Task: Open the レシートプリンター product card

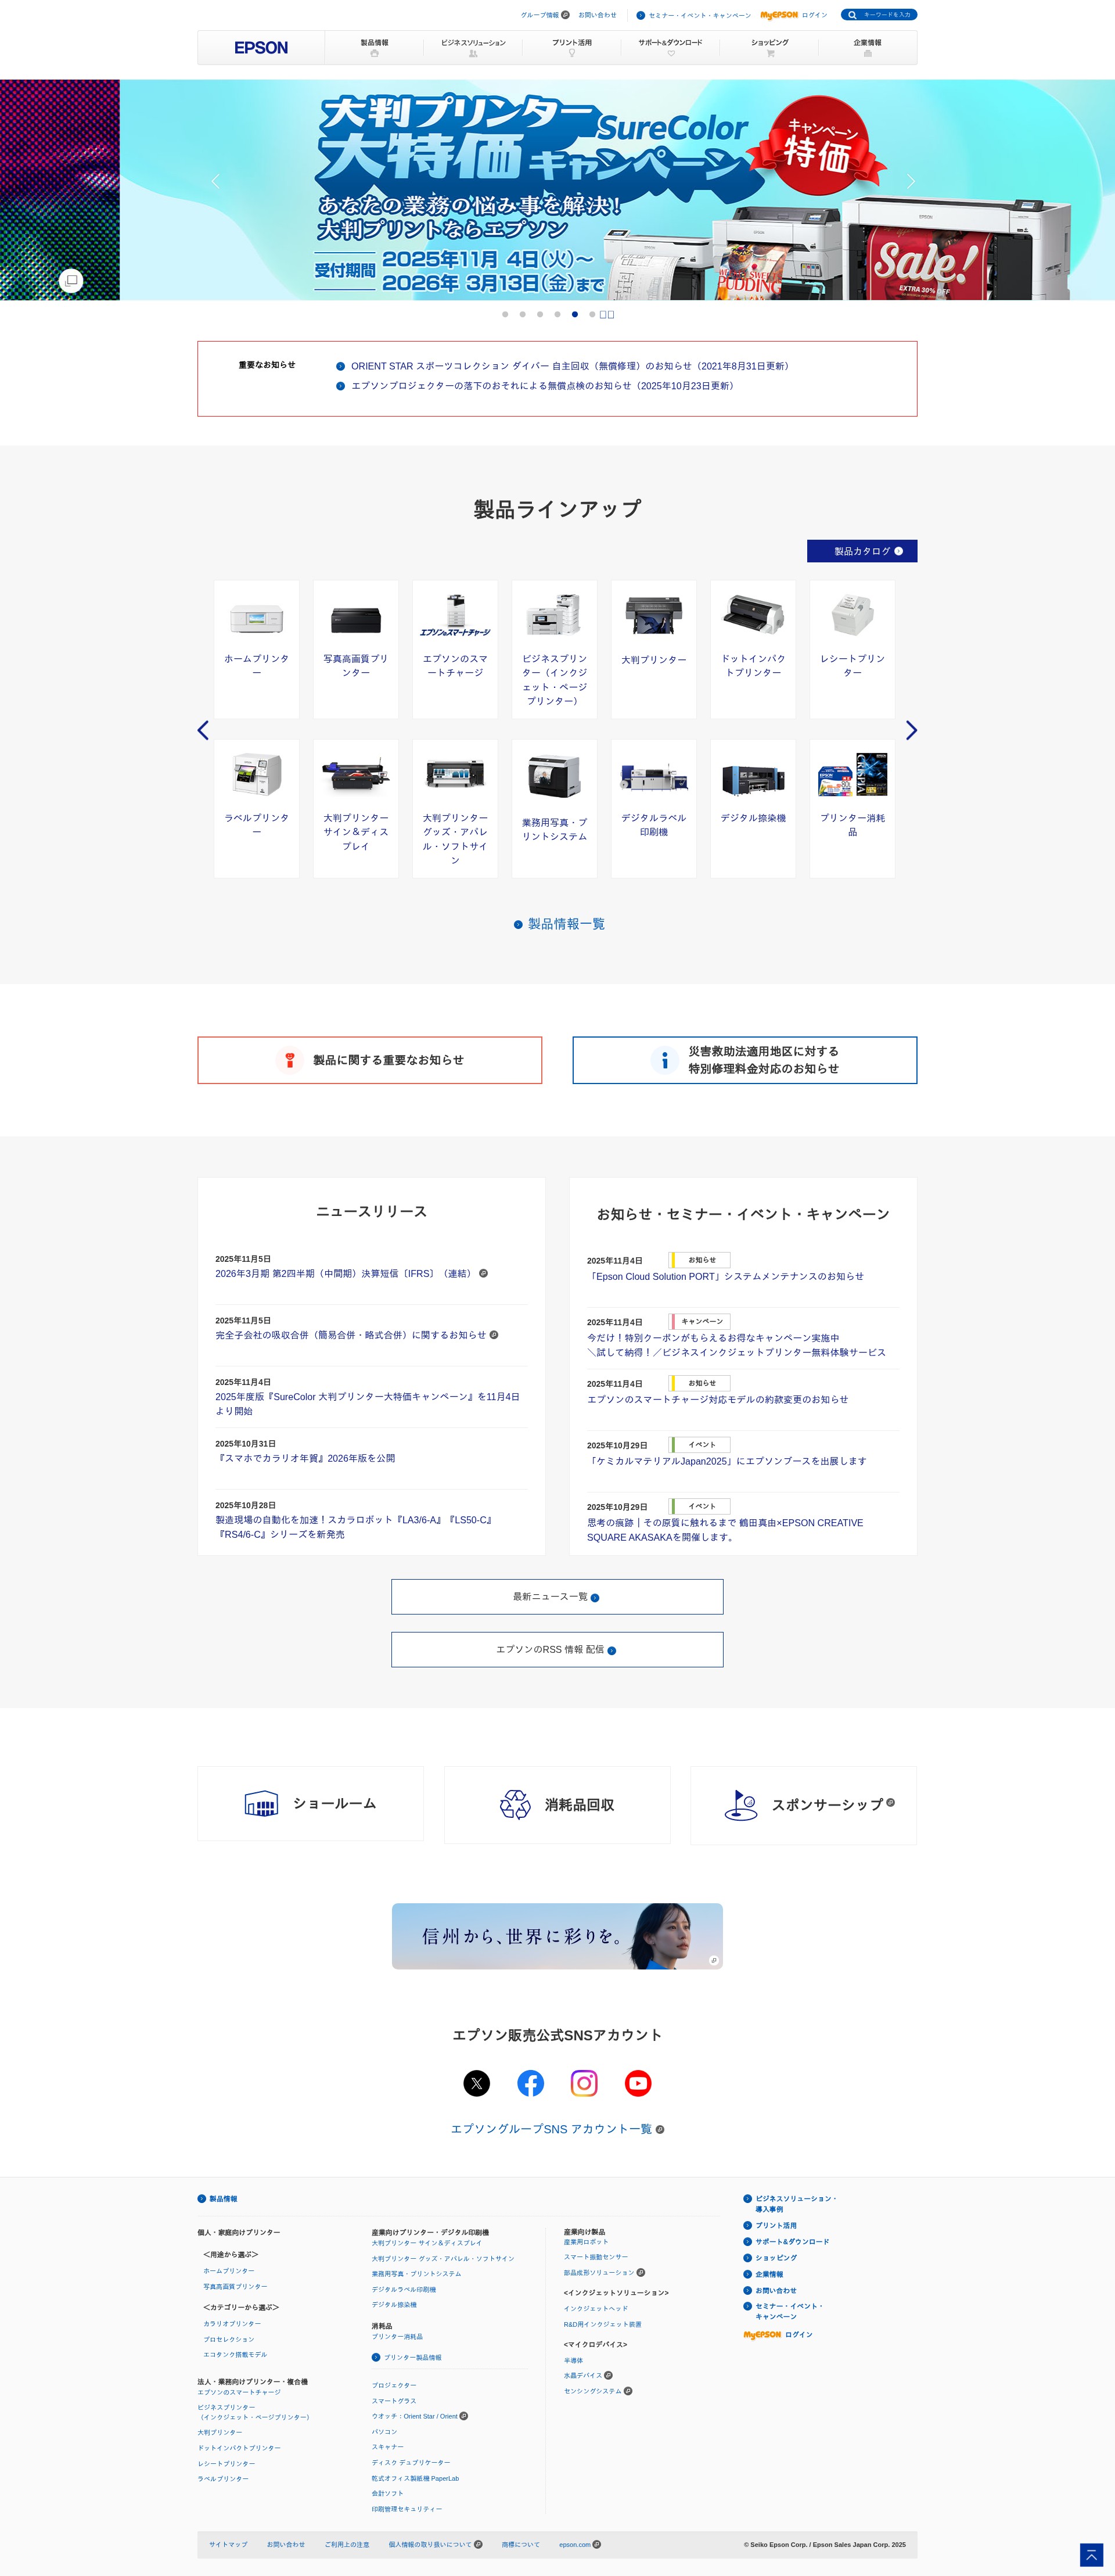Action: 852,649
